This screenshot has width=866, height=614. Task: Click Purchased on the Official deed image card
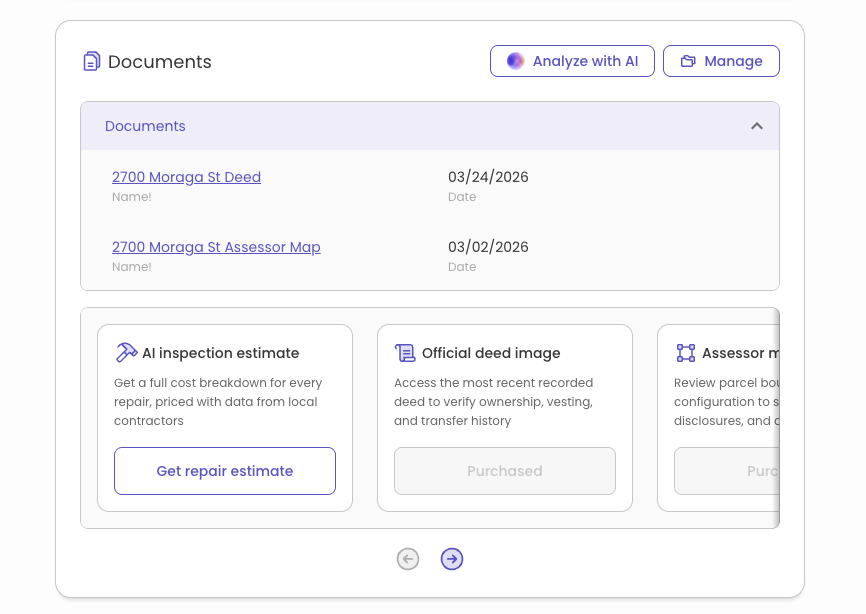pos(505,470)
